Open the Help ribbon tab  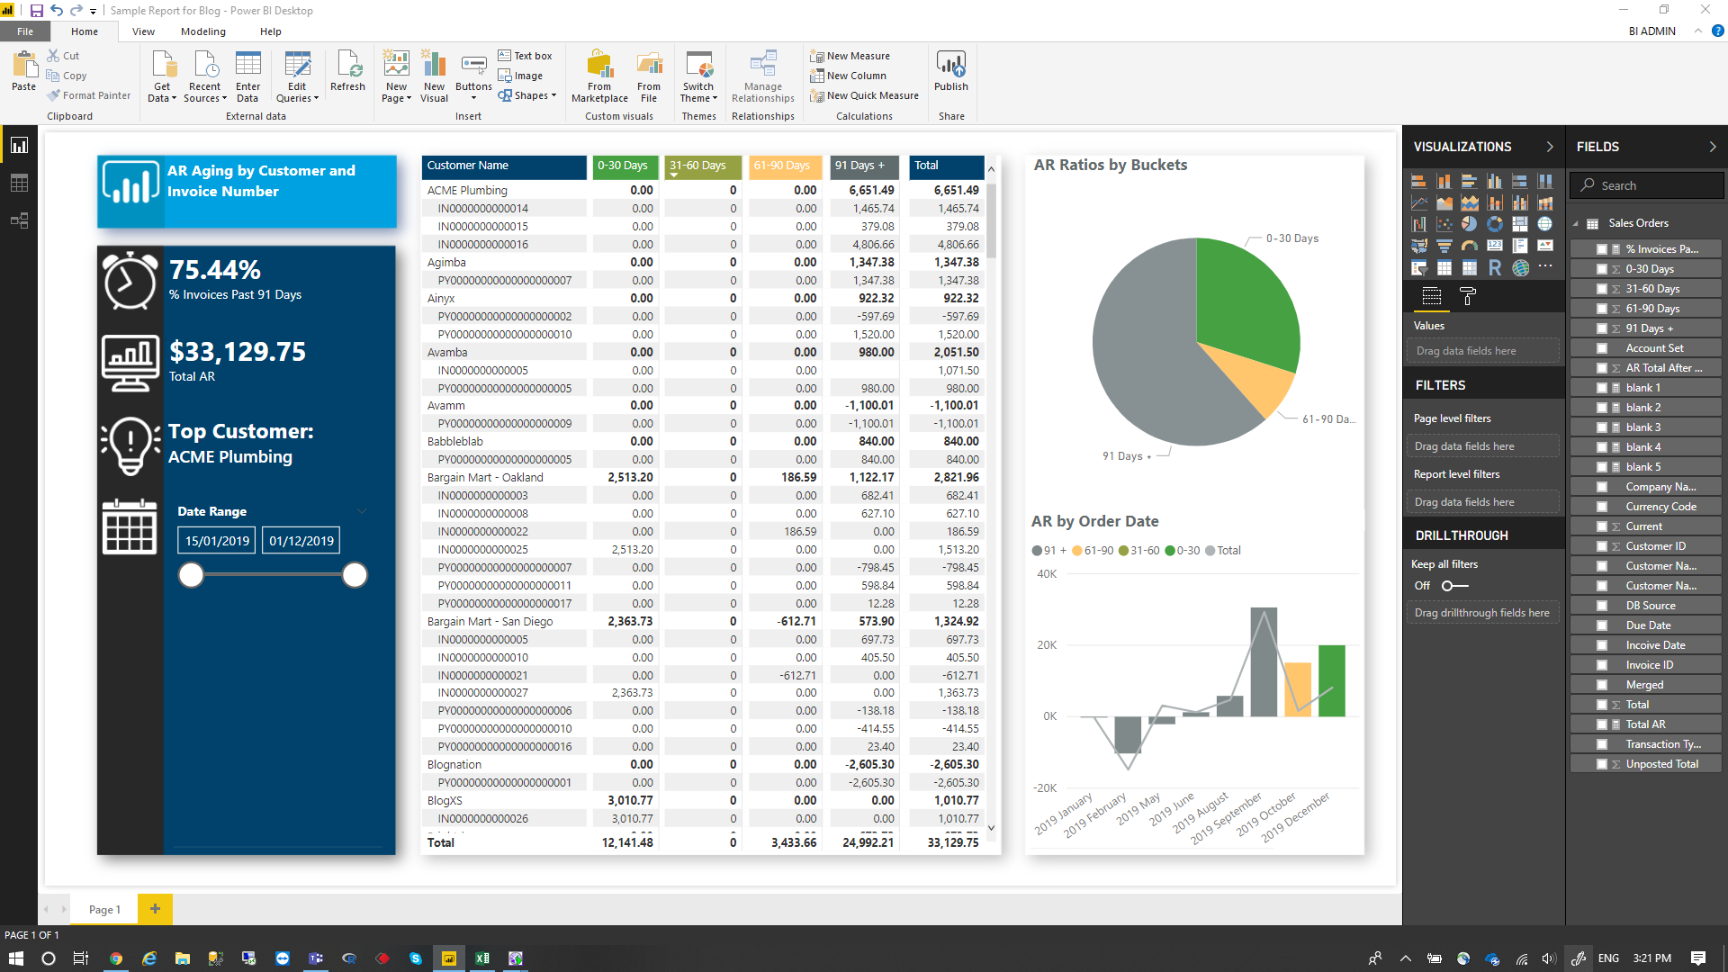coord(271,32)
